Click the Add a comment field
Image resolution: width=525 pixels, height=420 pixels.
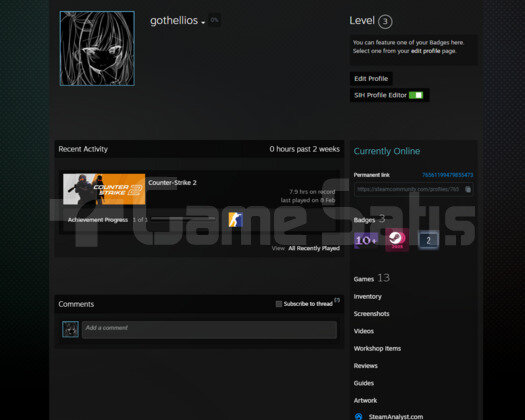pyautogui.click(x=209, y=330)
